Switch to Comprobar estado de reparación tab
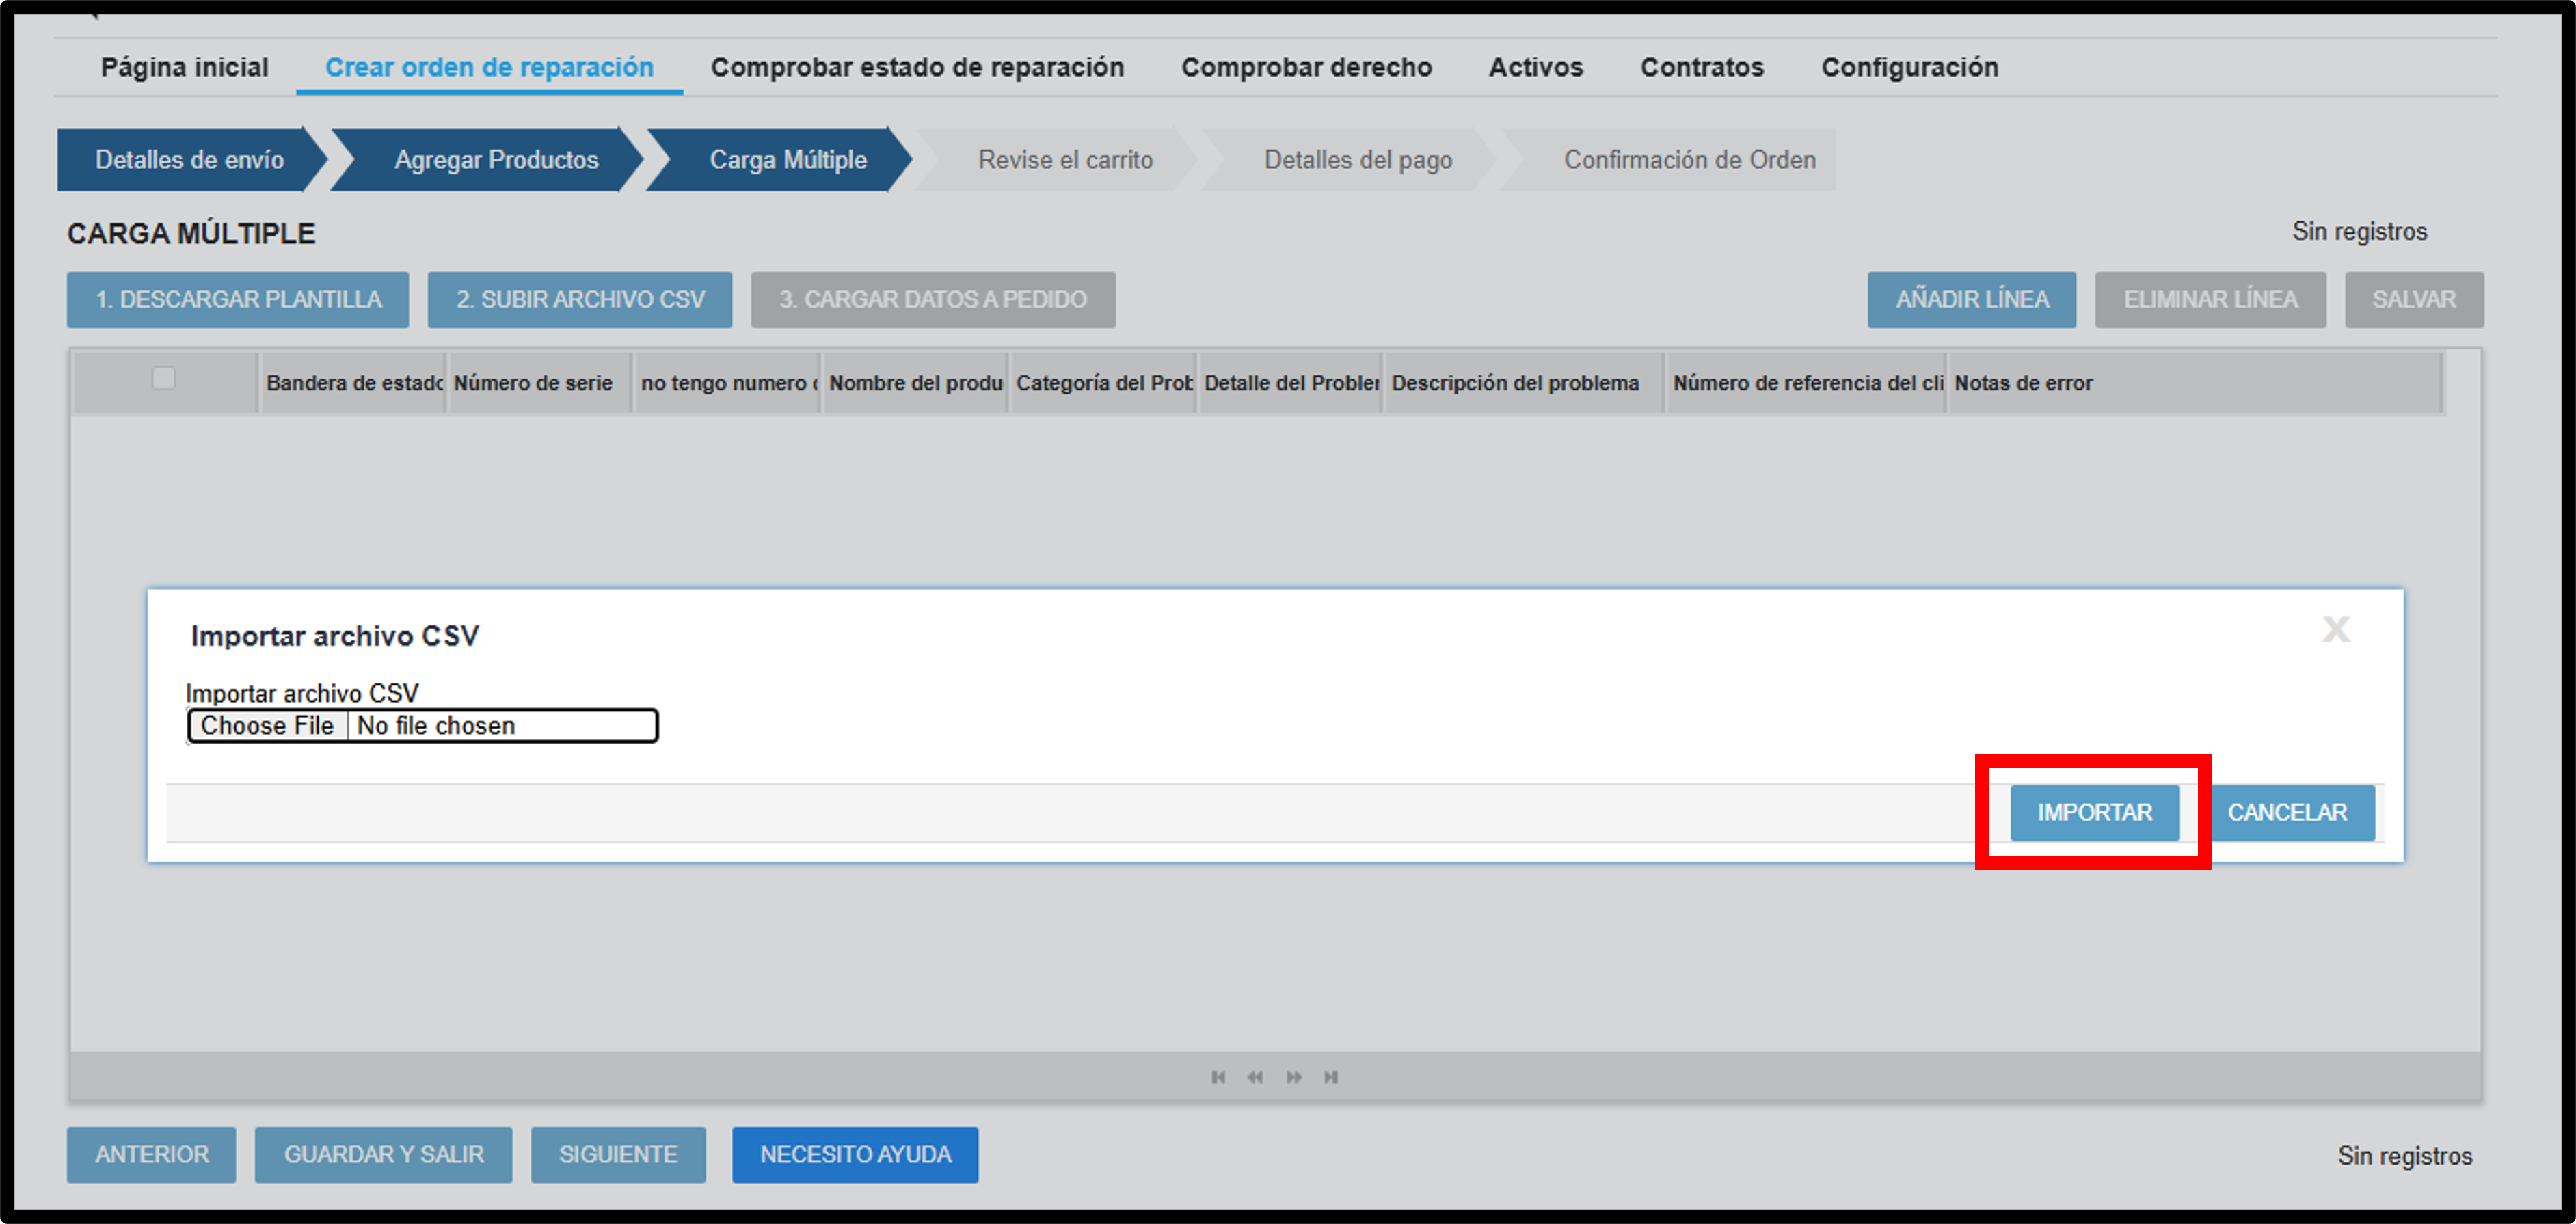The image size is (2576, 1224). tap(917, 67)
